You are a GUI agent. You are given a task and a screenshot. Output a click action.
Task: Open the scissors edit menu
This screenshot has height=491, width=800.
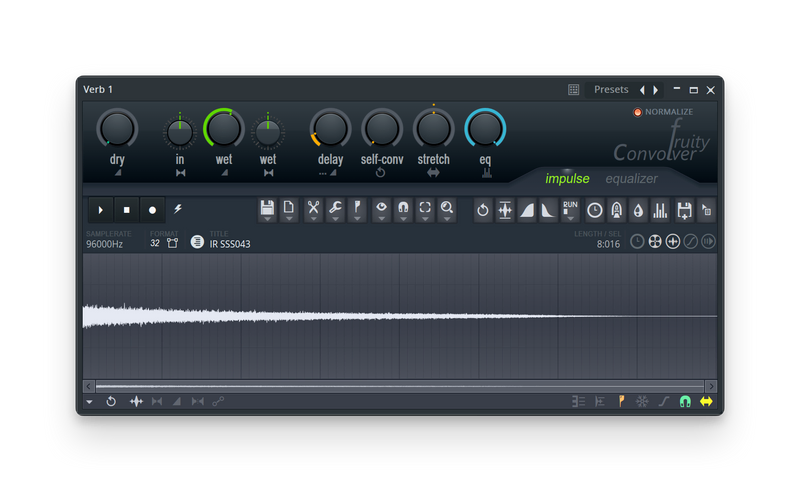click(x=313, y=210)
